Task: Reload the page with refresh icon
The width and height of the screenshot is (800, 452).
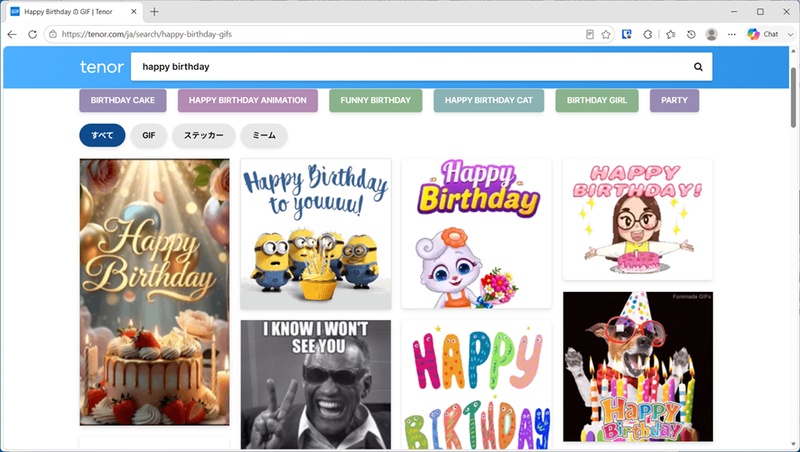Action: pyautogui.click(x=32, y=34)
